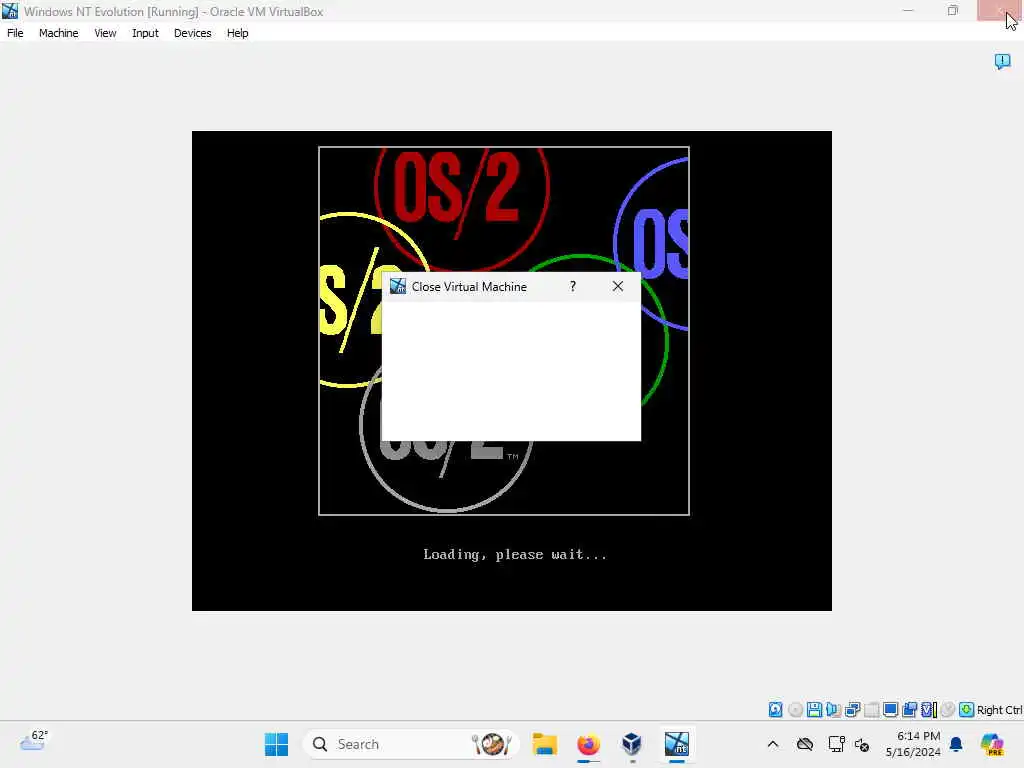Select the running NT VM taskbar icon
Screen dimensions: 1024x768
click(677, 744)
